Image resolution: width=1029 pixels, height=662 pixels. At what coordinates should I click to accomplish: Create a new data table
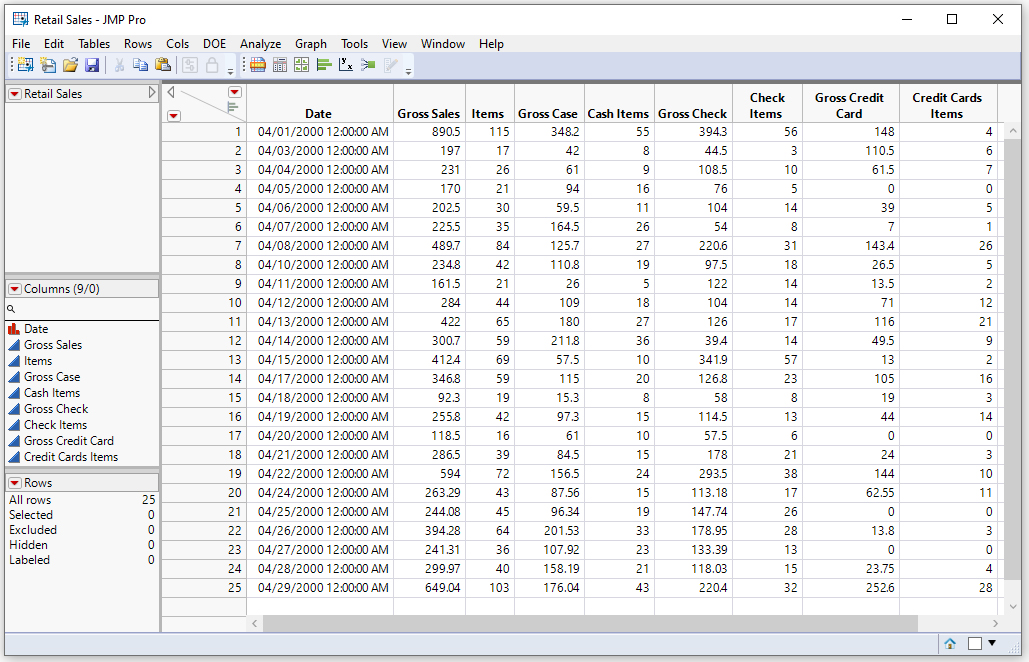tap(22, 65)
